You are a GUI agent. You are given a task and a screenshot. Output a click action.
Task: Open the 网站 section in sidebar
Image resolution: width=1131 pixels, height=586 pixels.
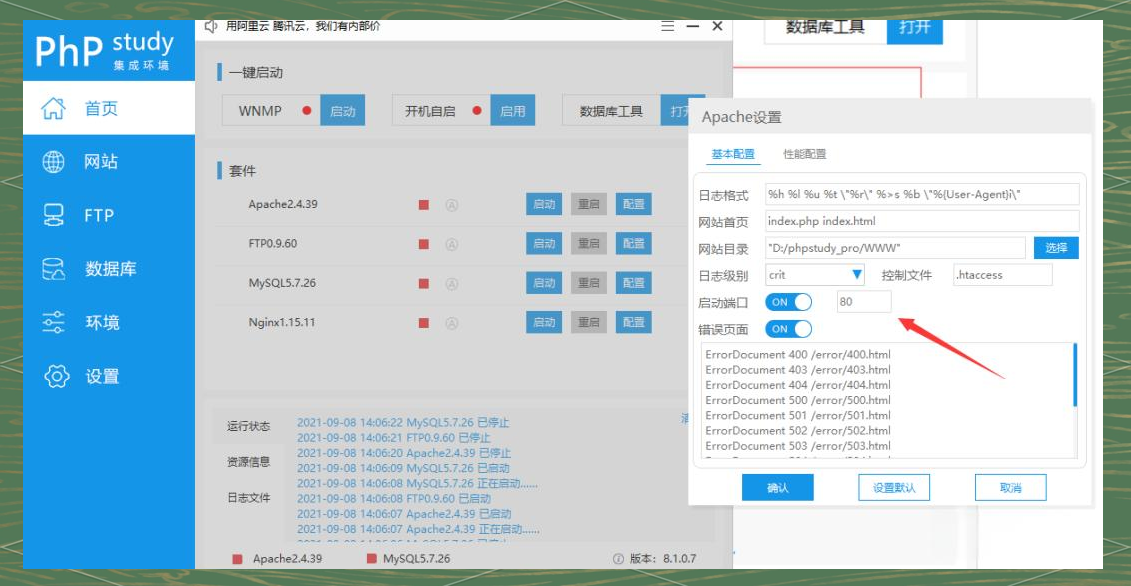coord(108,162)
